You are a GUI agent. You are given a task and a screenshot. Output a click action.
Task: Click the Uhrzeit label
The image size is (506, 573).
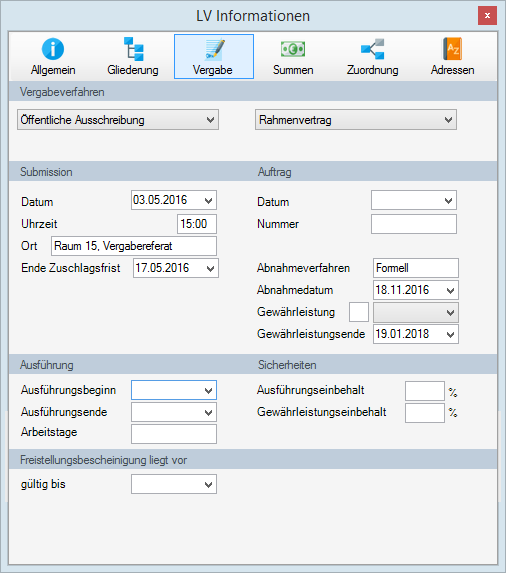point(39,224)
